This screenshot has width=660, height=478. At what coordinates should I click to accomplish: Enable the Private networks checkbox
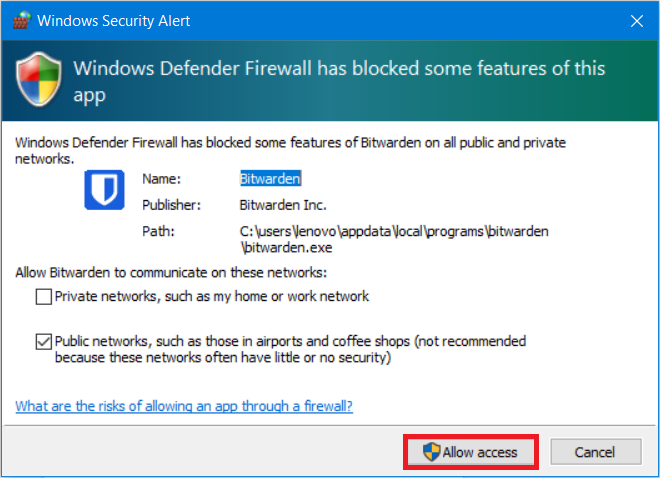click(43, 297)
